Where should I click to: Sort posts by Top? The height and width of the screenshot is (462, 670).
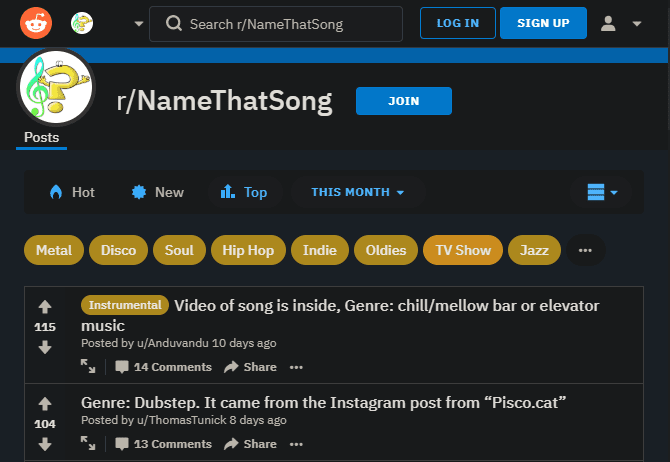(244, 192)
